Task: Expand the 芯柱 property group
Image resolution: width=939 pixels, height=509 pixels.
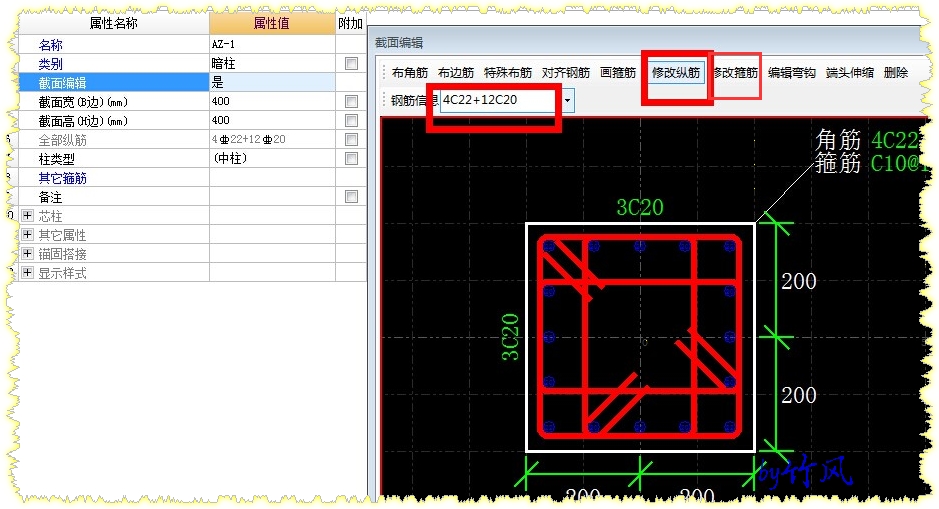Action: point(28,215)
